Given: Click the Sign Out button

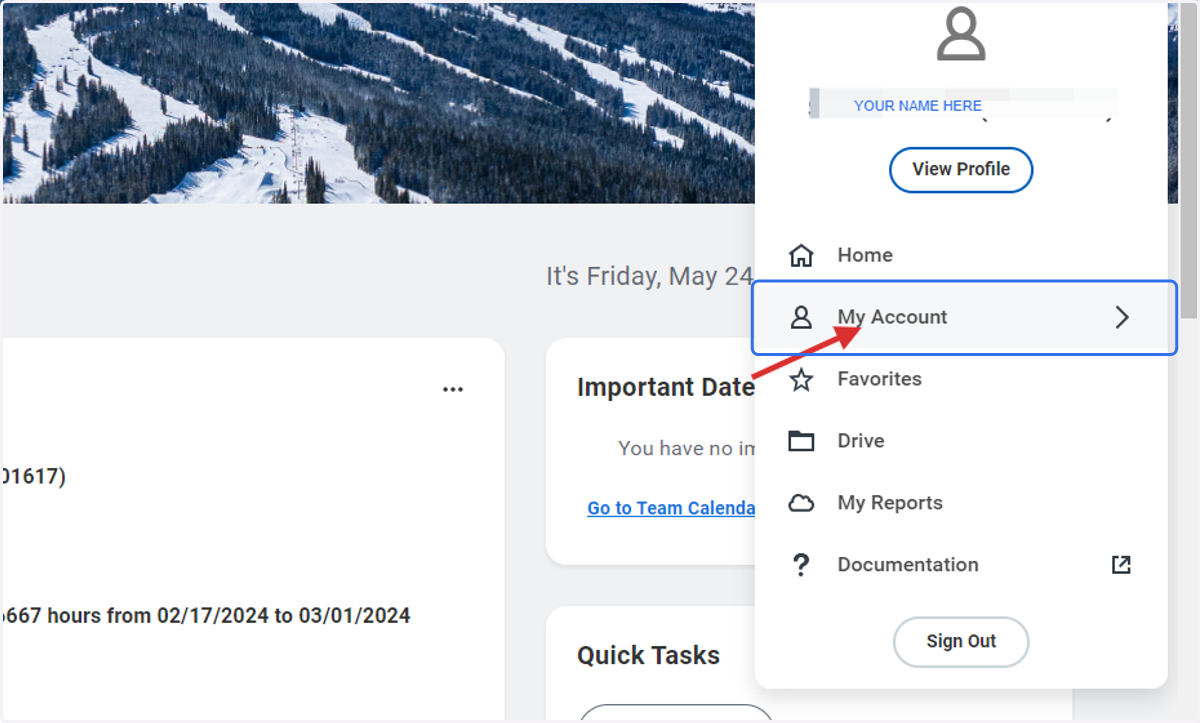Looking at the screenshot, I should click(961, 641).
